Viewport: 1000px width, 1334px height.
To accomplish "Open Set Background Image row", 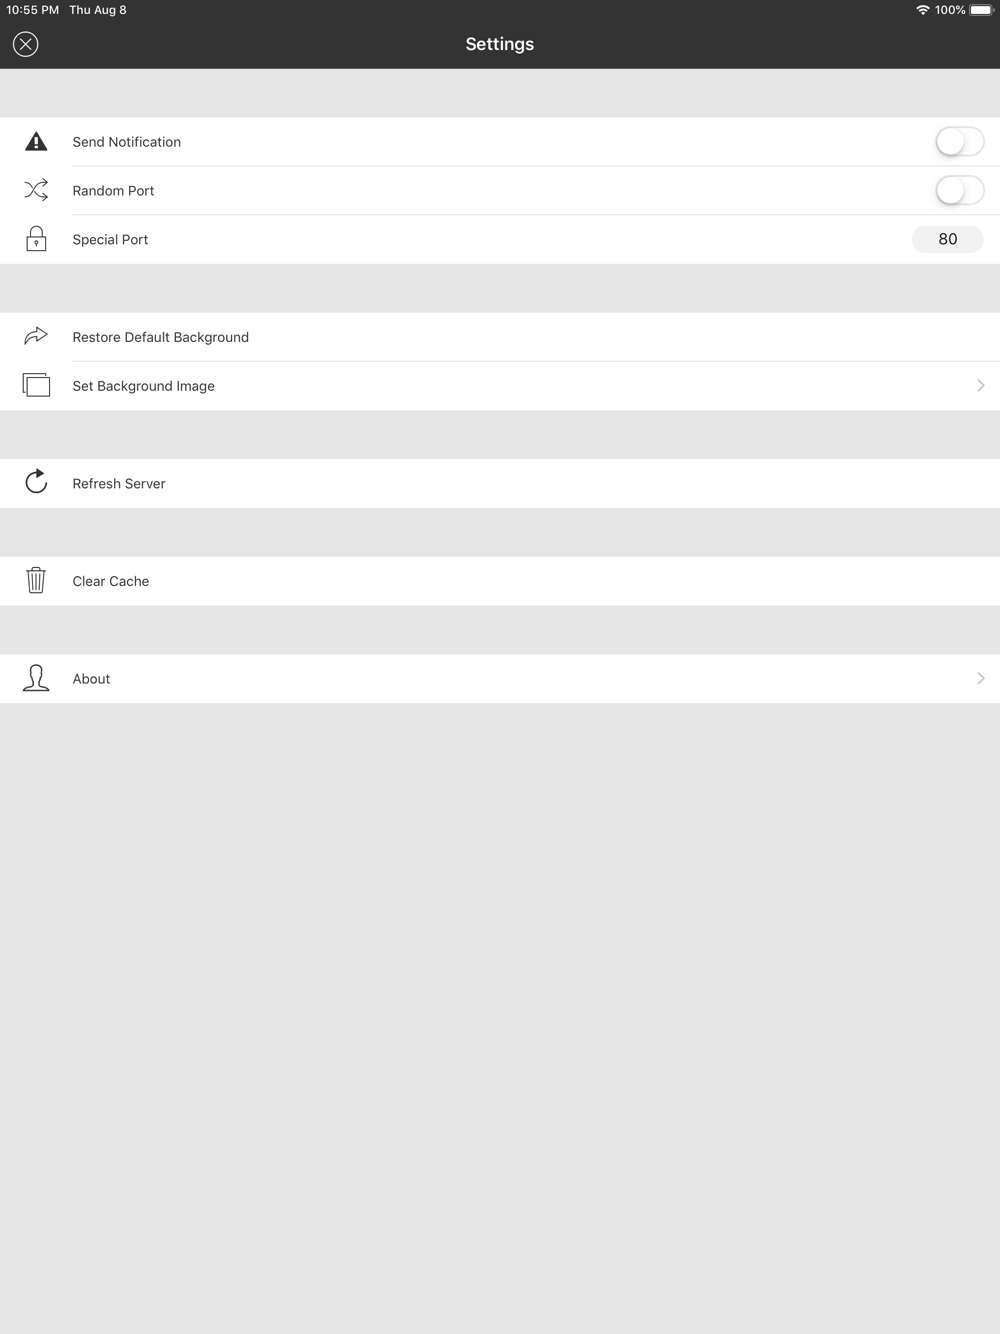I will (x=500, y=386).
